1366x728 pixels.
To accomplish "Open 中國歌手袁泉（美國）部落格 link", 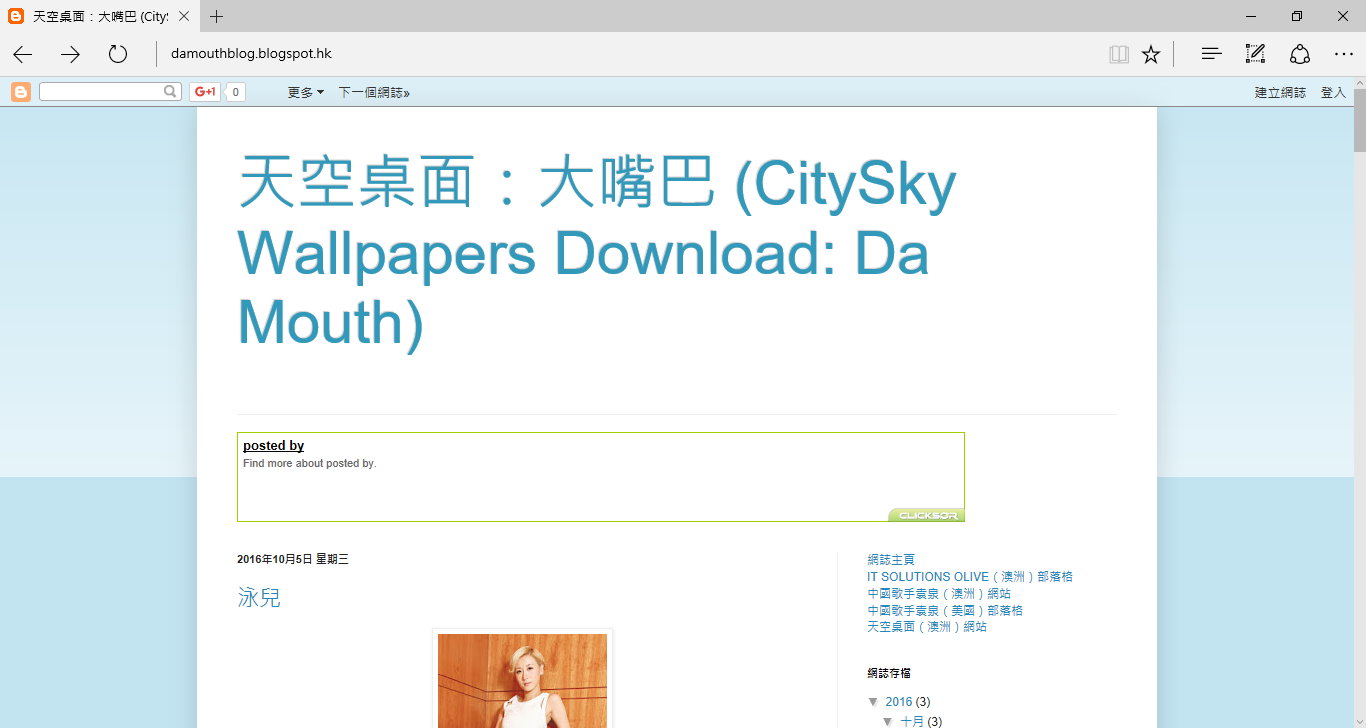I will 945,610.
